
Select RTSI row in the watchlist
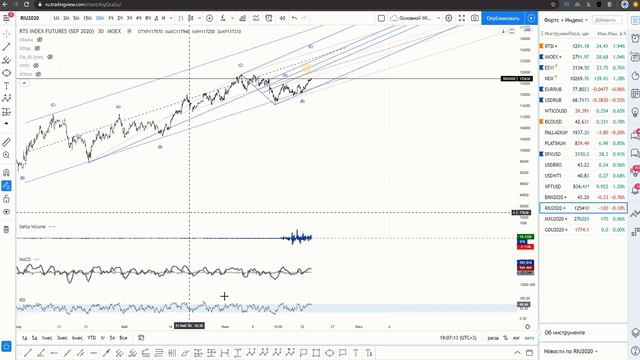pyautogui.click(x=583, y=46)
